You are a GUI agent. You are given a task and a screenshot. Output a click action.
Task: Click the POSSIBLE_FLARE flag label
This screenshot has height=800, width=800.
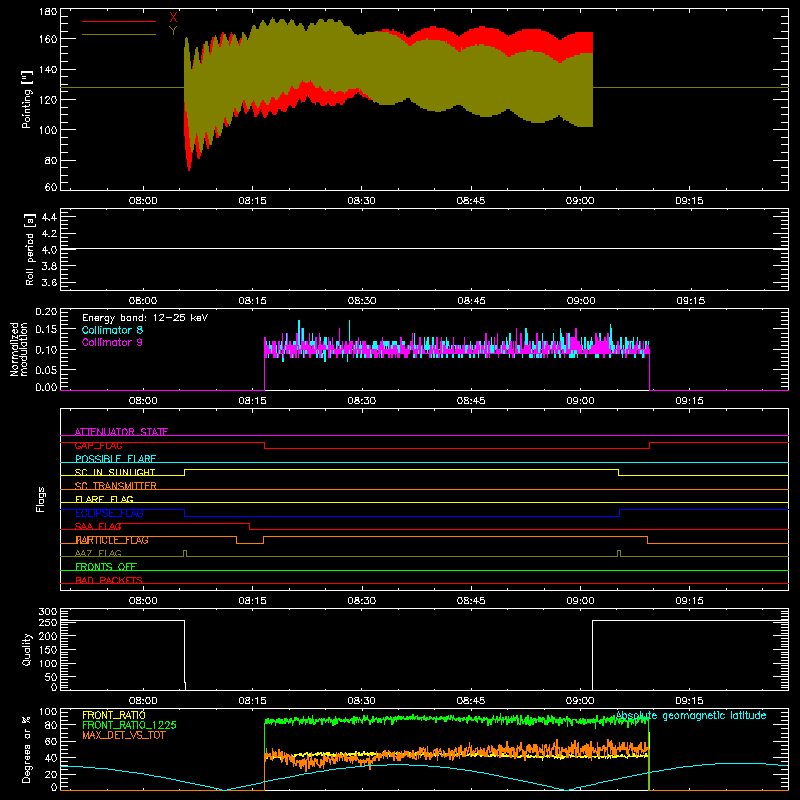pos(115,459)
